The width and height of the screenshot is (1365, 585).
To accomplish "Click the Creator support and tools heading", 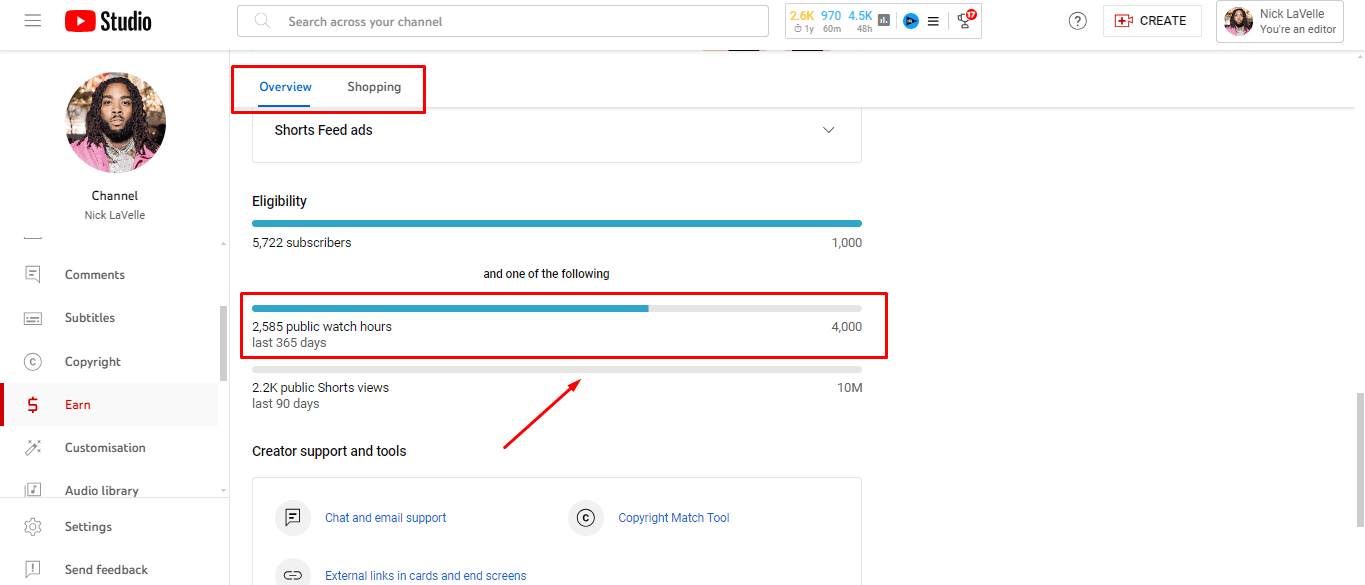I will (329, 451).
